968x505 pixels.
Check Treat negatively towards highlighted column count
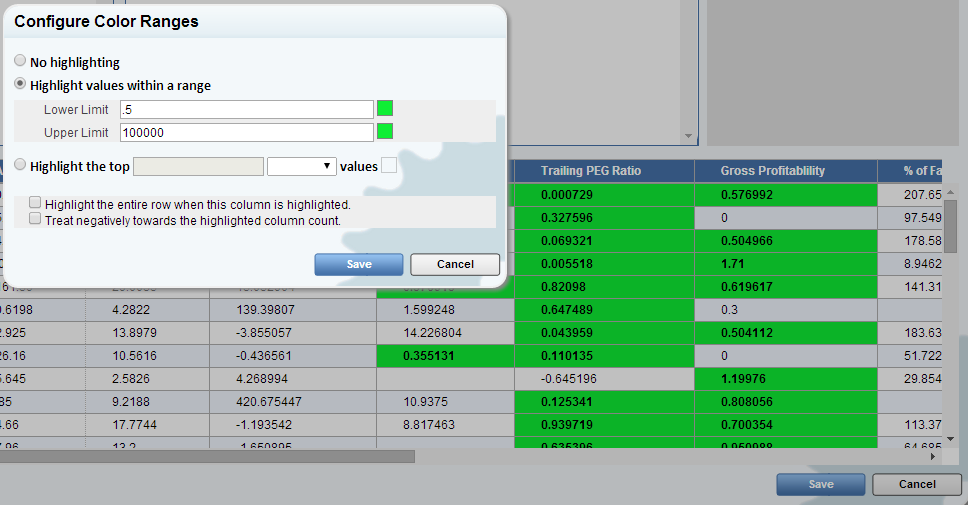36,219
